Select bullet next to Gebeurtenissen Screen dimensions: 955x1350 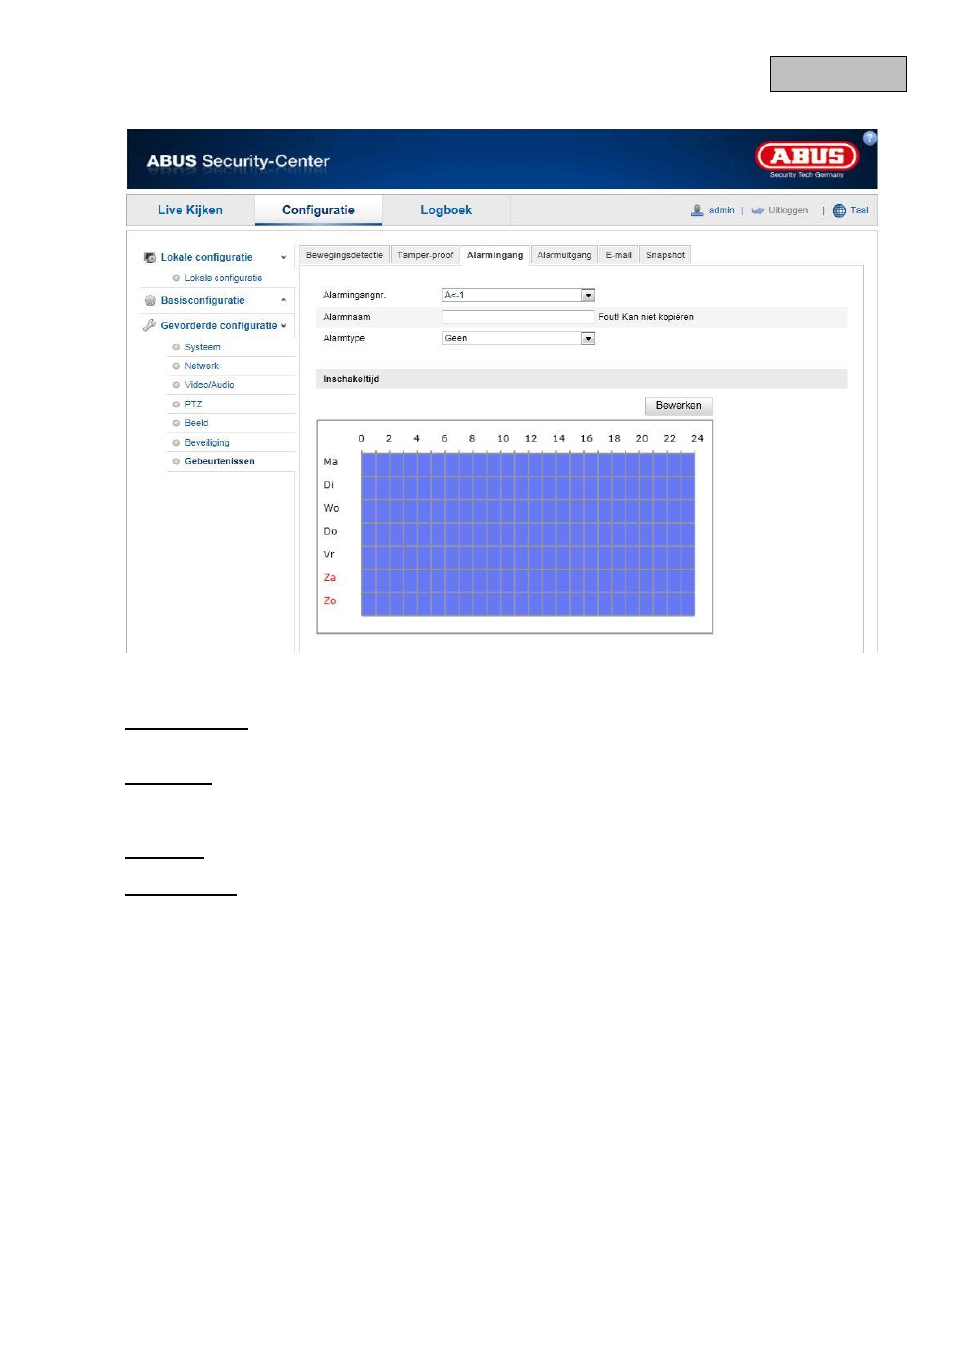176,461
